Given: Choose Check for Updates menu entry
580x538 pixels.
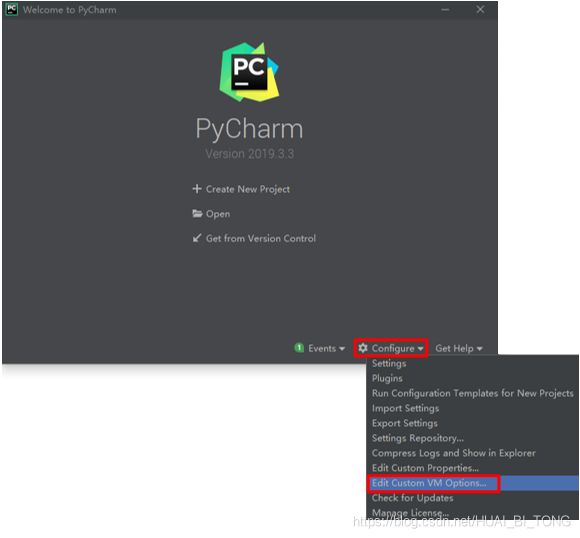Looking at the screenshot, I should click(473, 498).
